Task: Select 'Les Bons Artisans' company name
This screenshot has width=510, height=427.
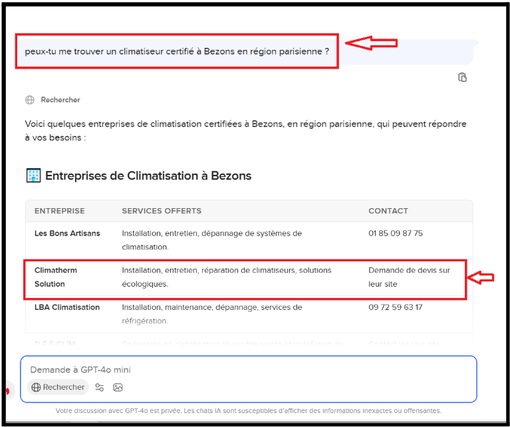Action: point(67,233)
